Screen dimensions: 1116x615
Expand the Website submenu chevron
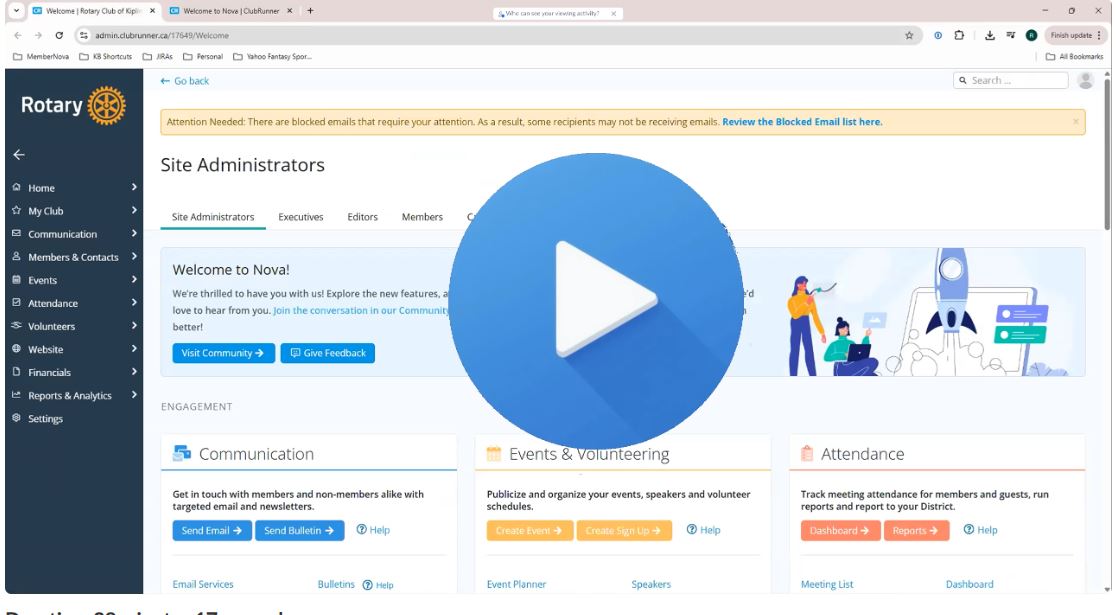pyautogui.click(x=134, y=348)
